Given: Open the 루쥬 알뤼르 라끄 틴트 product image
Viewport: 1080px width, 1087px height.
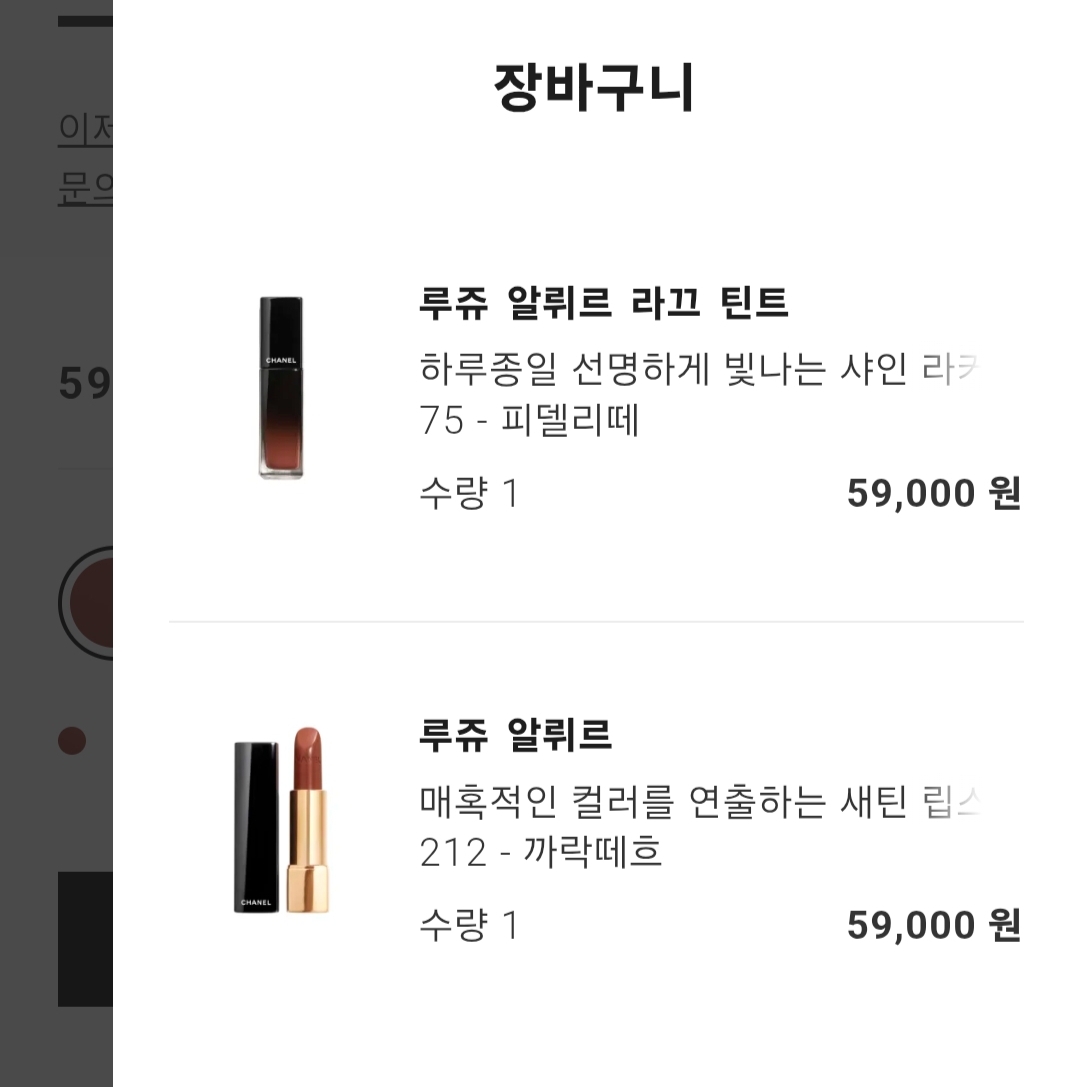Looking at the screenshot, I should (281, 388).
